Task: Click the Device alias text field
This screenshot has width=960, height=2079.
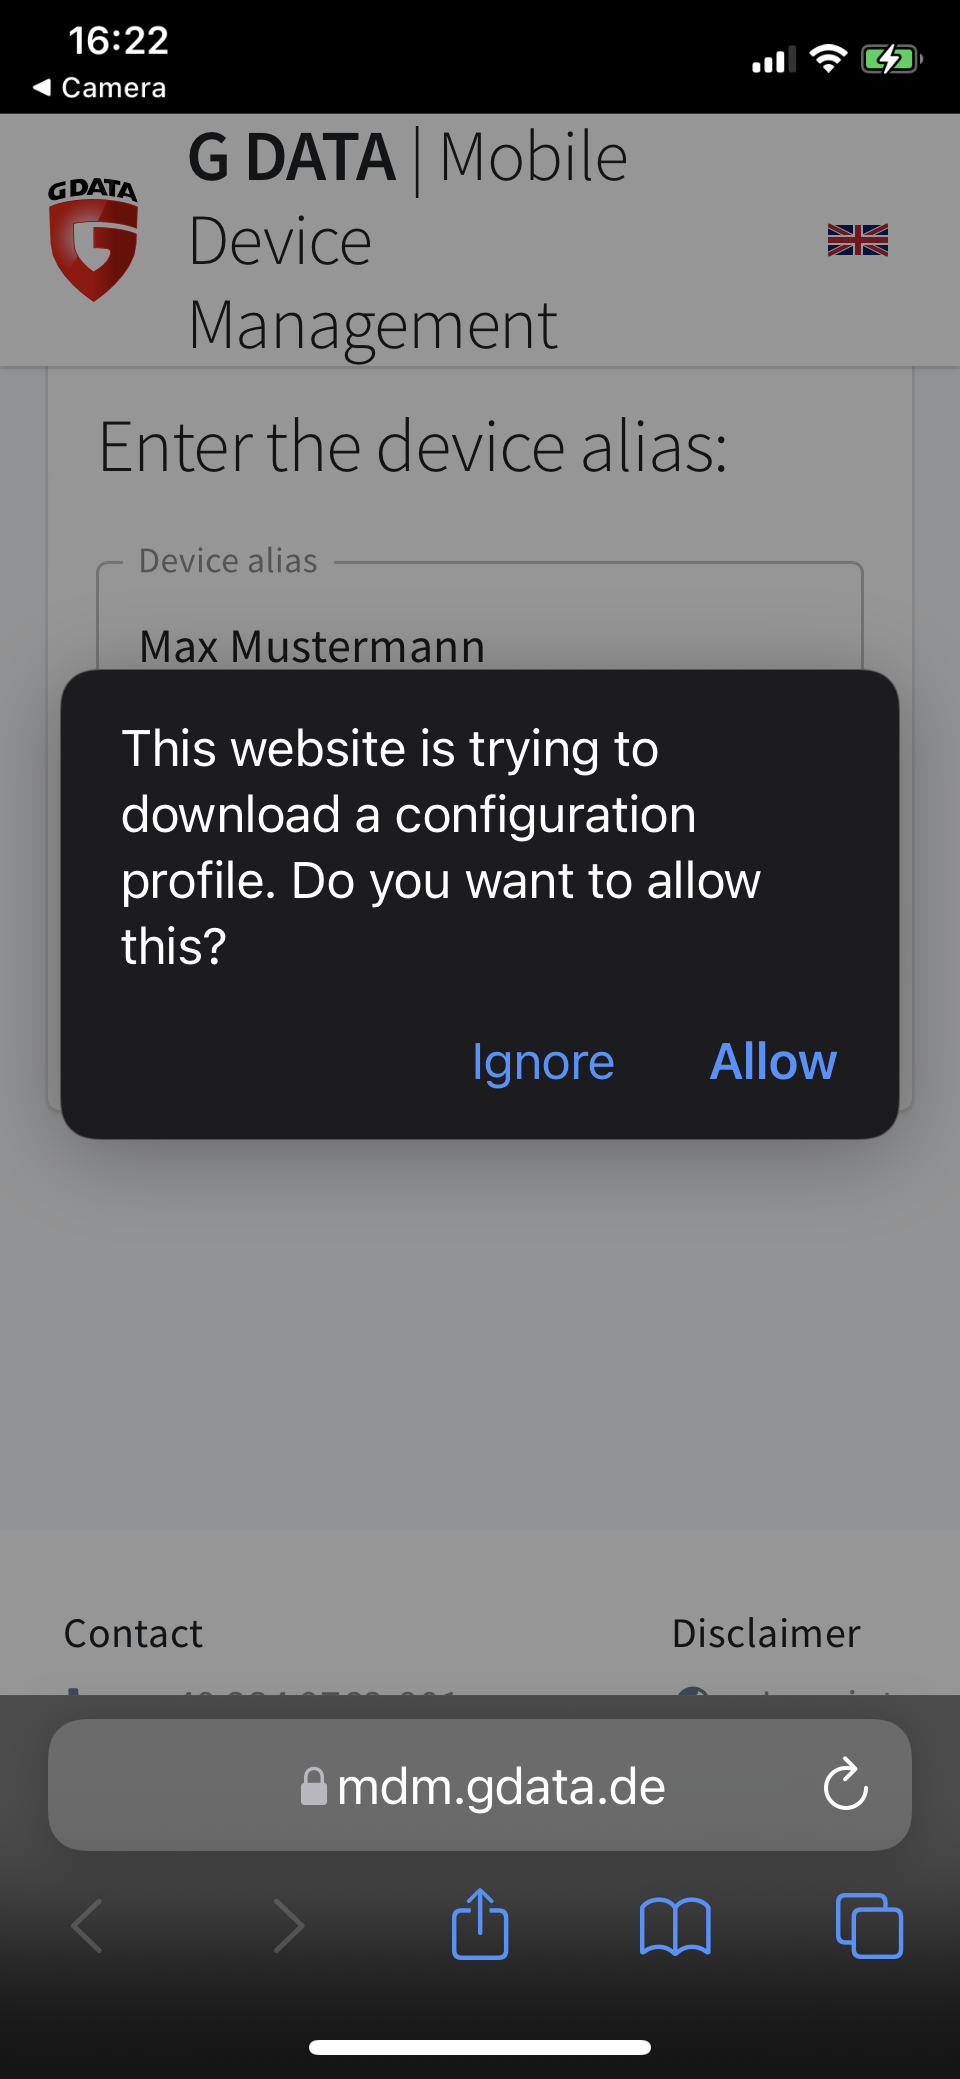Action: coord(480,618)
